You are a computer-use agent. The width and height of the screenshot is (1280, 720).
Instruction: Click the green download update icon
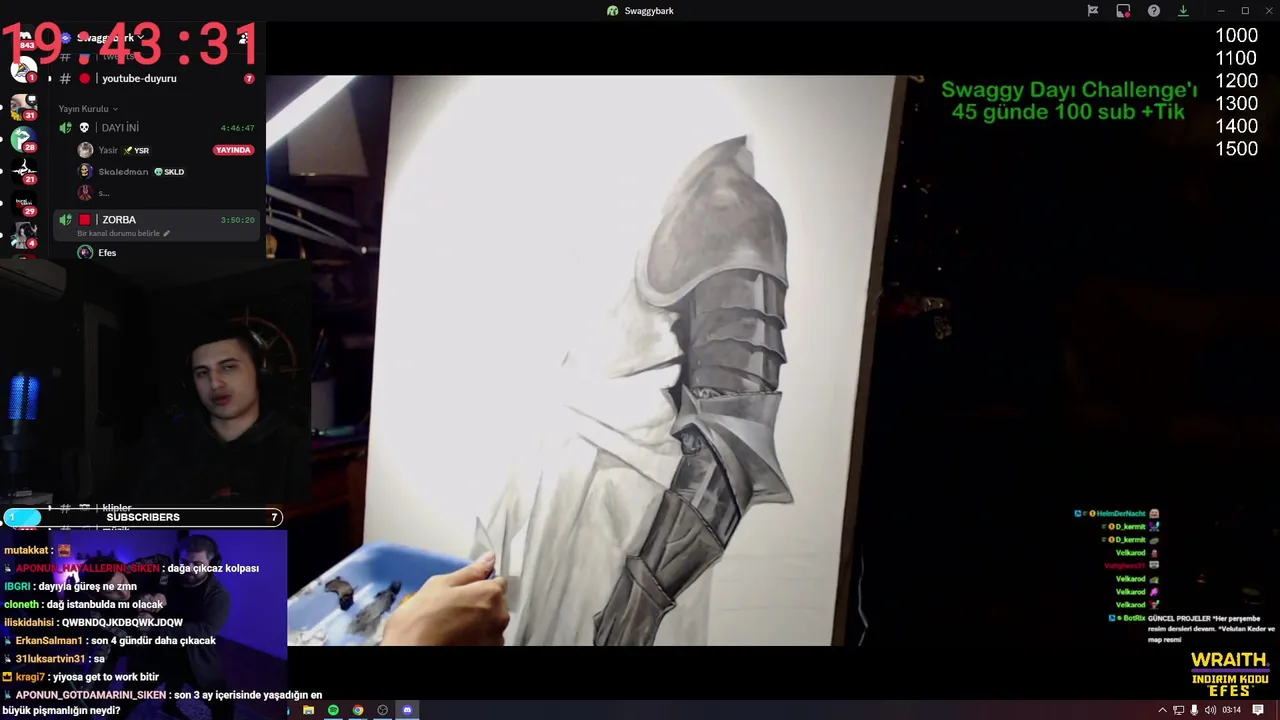tap(1183, 10)
